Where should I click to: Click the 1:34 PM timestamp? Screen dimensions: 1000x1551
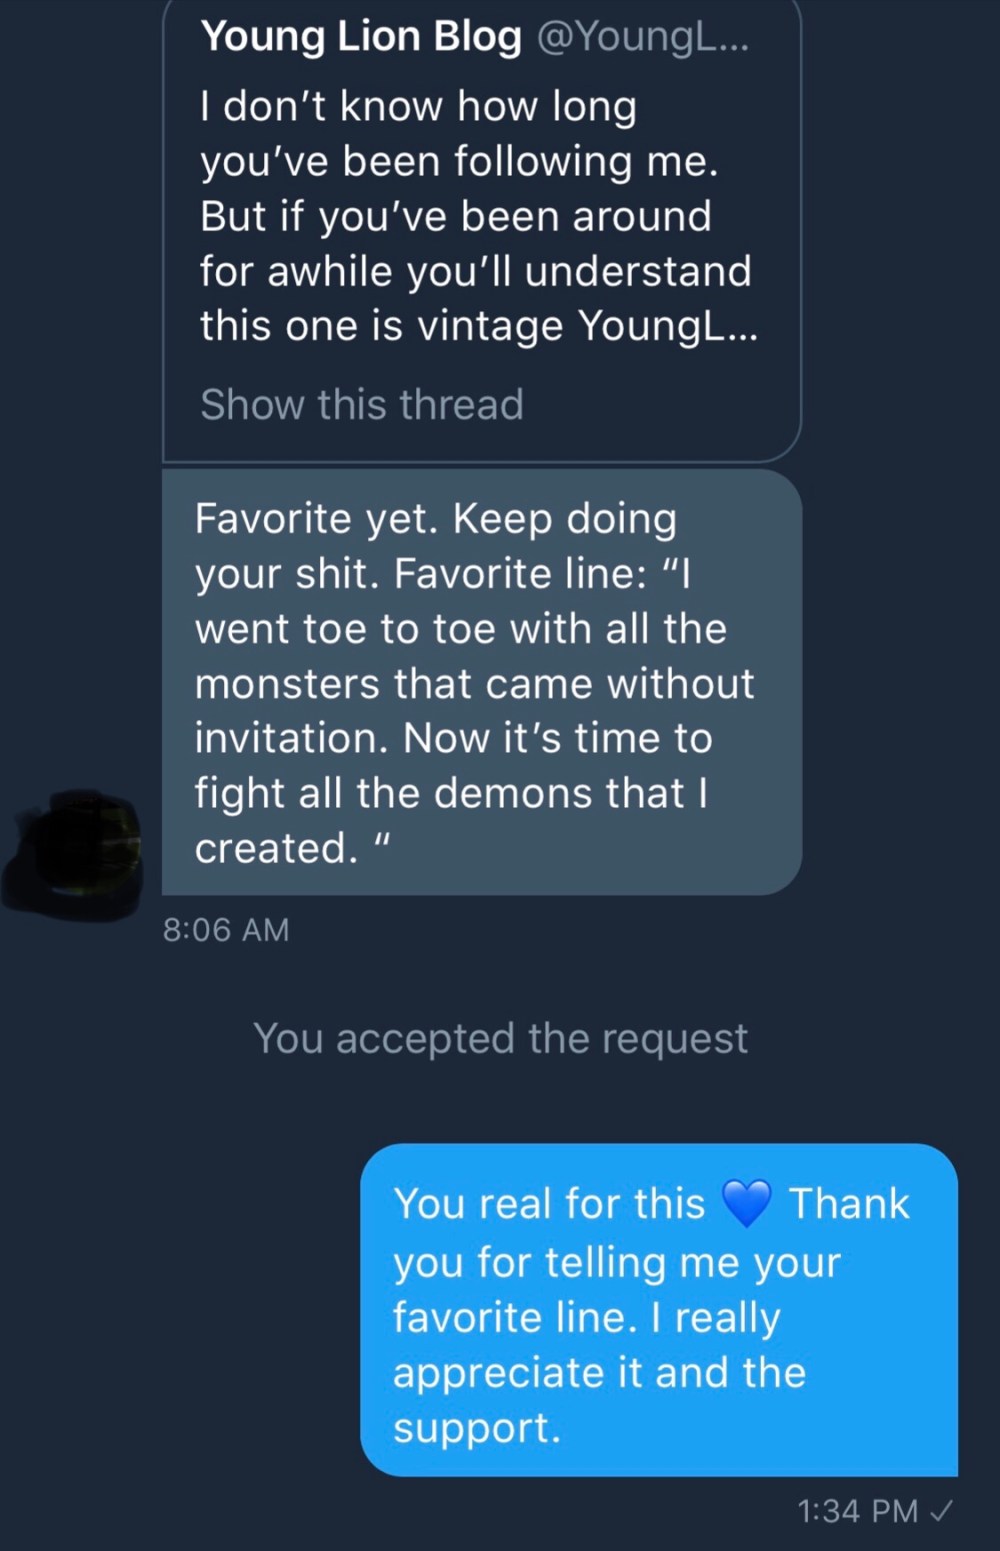(x=857, y=1510)
